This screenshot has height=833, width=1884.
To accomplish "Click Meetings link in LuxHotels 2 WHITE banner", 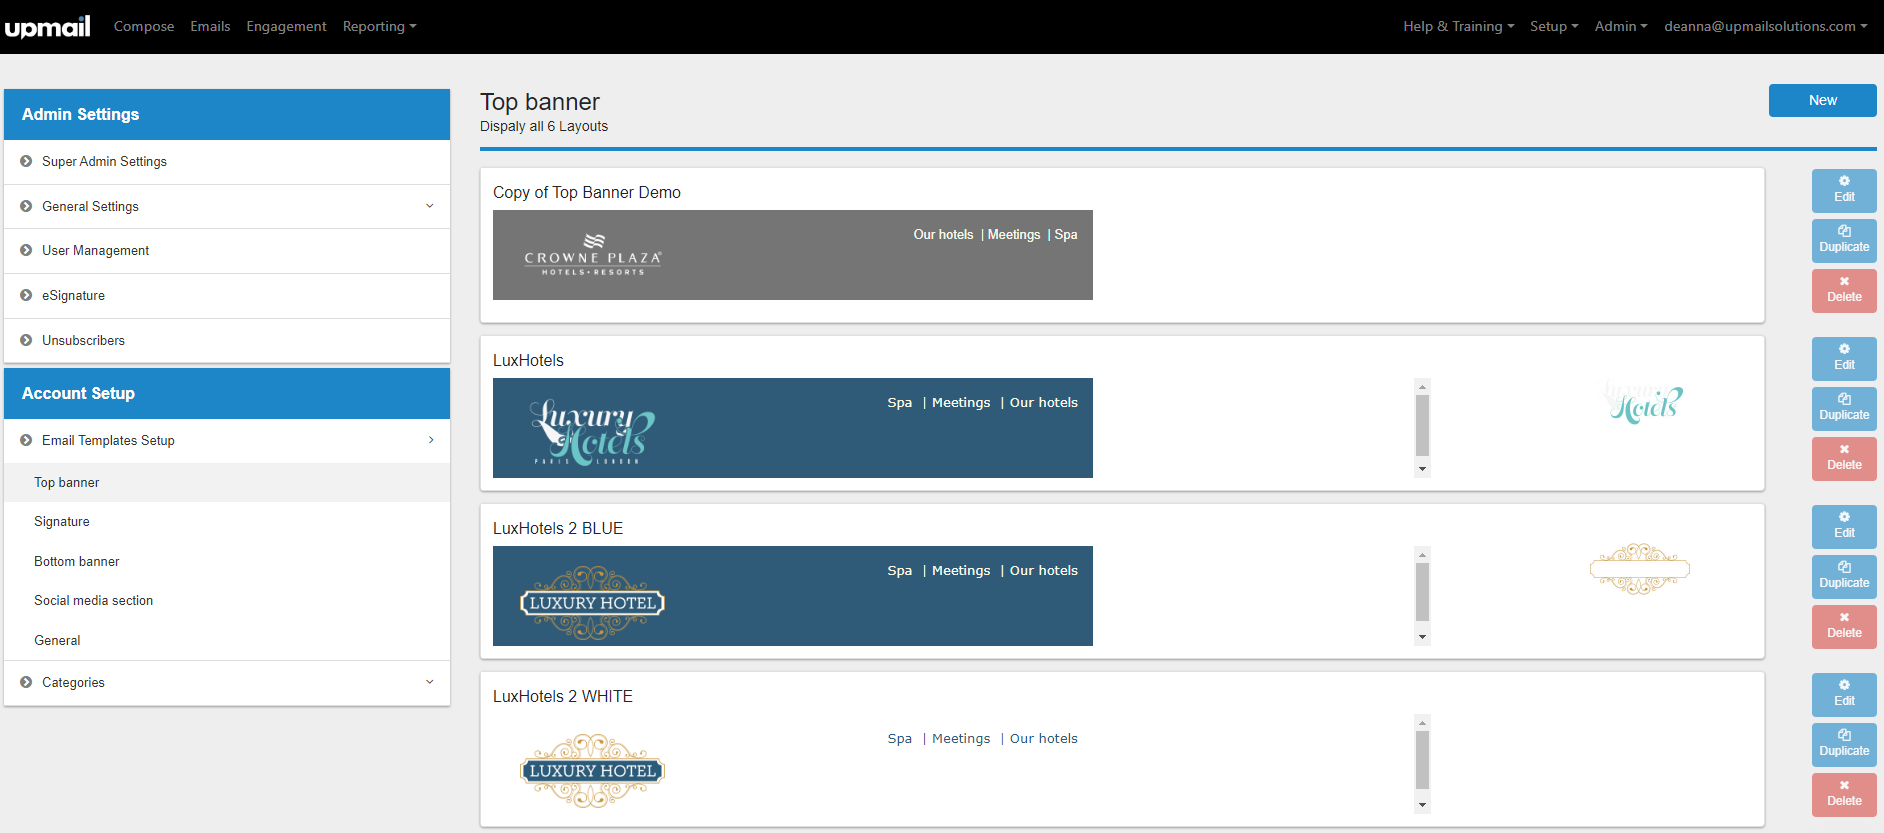I will click(x=961, y=738).
